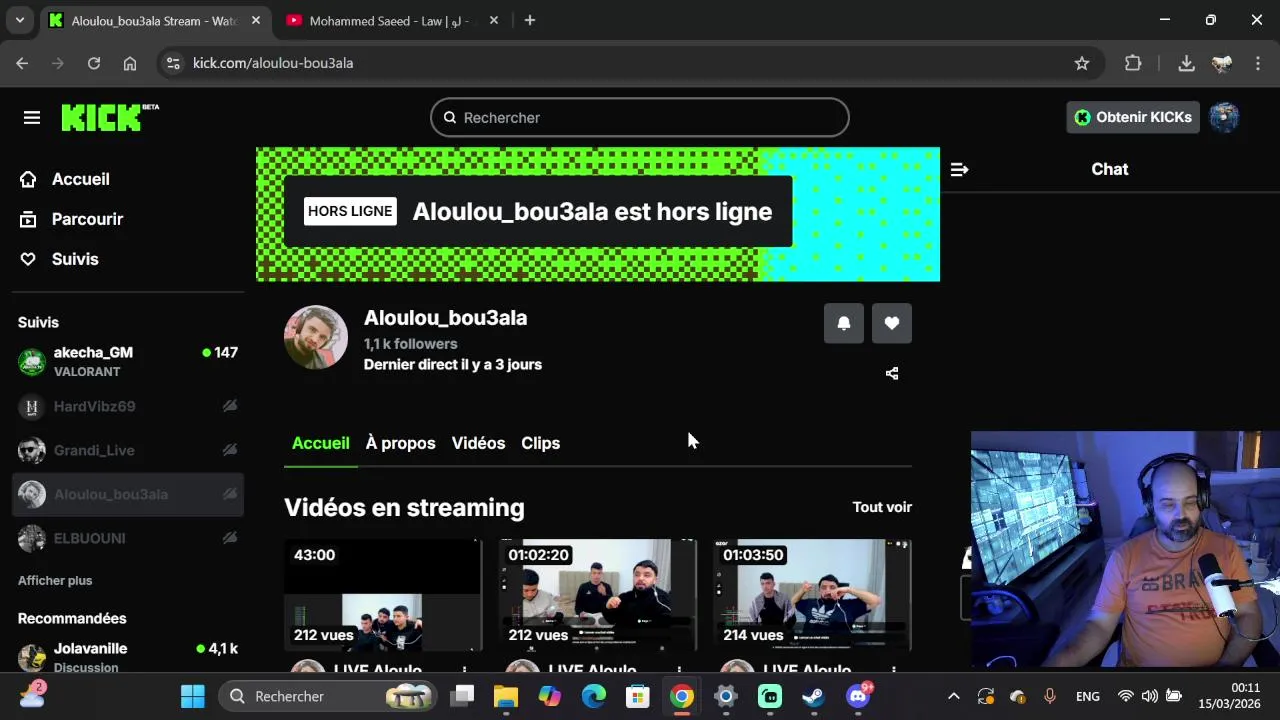Open the user profile avatar menu
The image size is (1280, 720).
pos(1224,117)
